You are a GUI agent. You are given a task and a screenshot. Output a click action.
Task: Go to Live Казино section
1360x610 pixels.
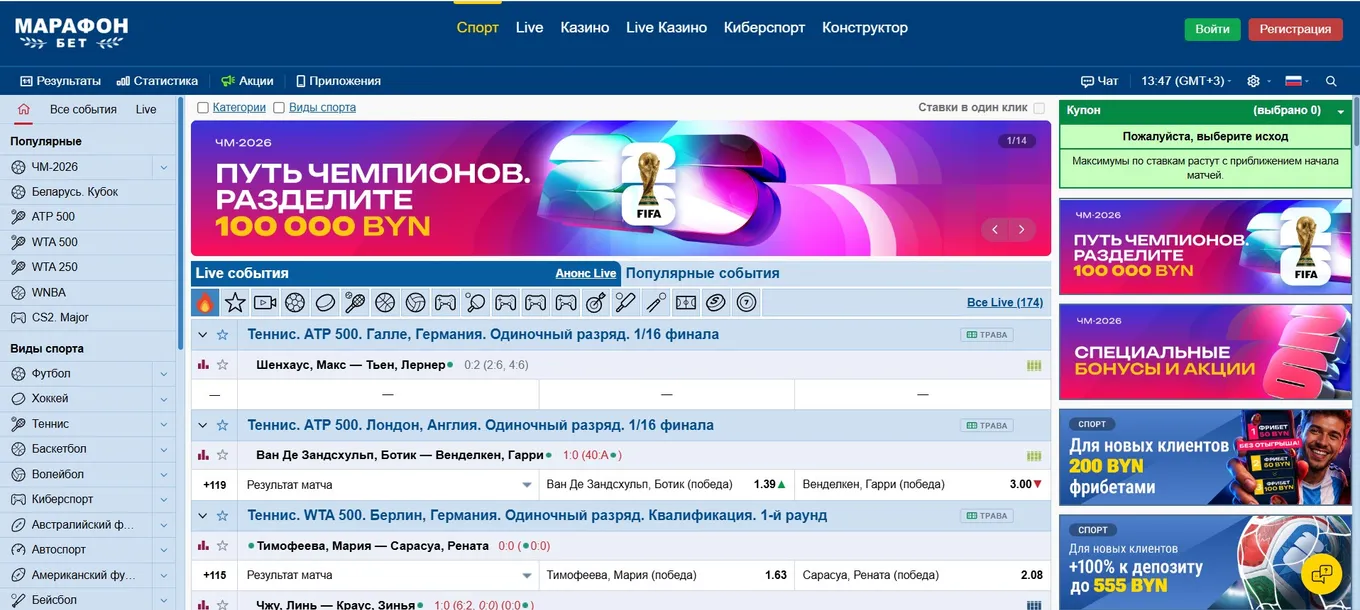pos(667,28)
